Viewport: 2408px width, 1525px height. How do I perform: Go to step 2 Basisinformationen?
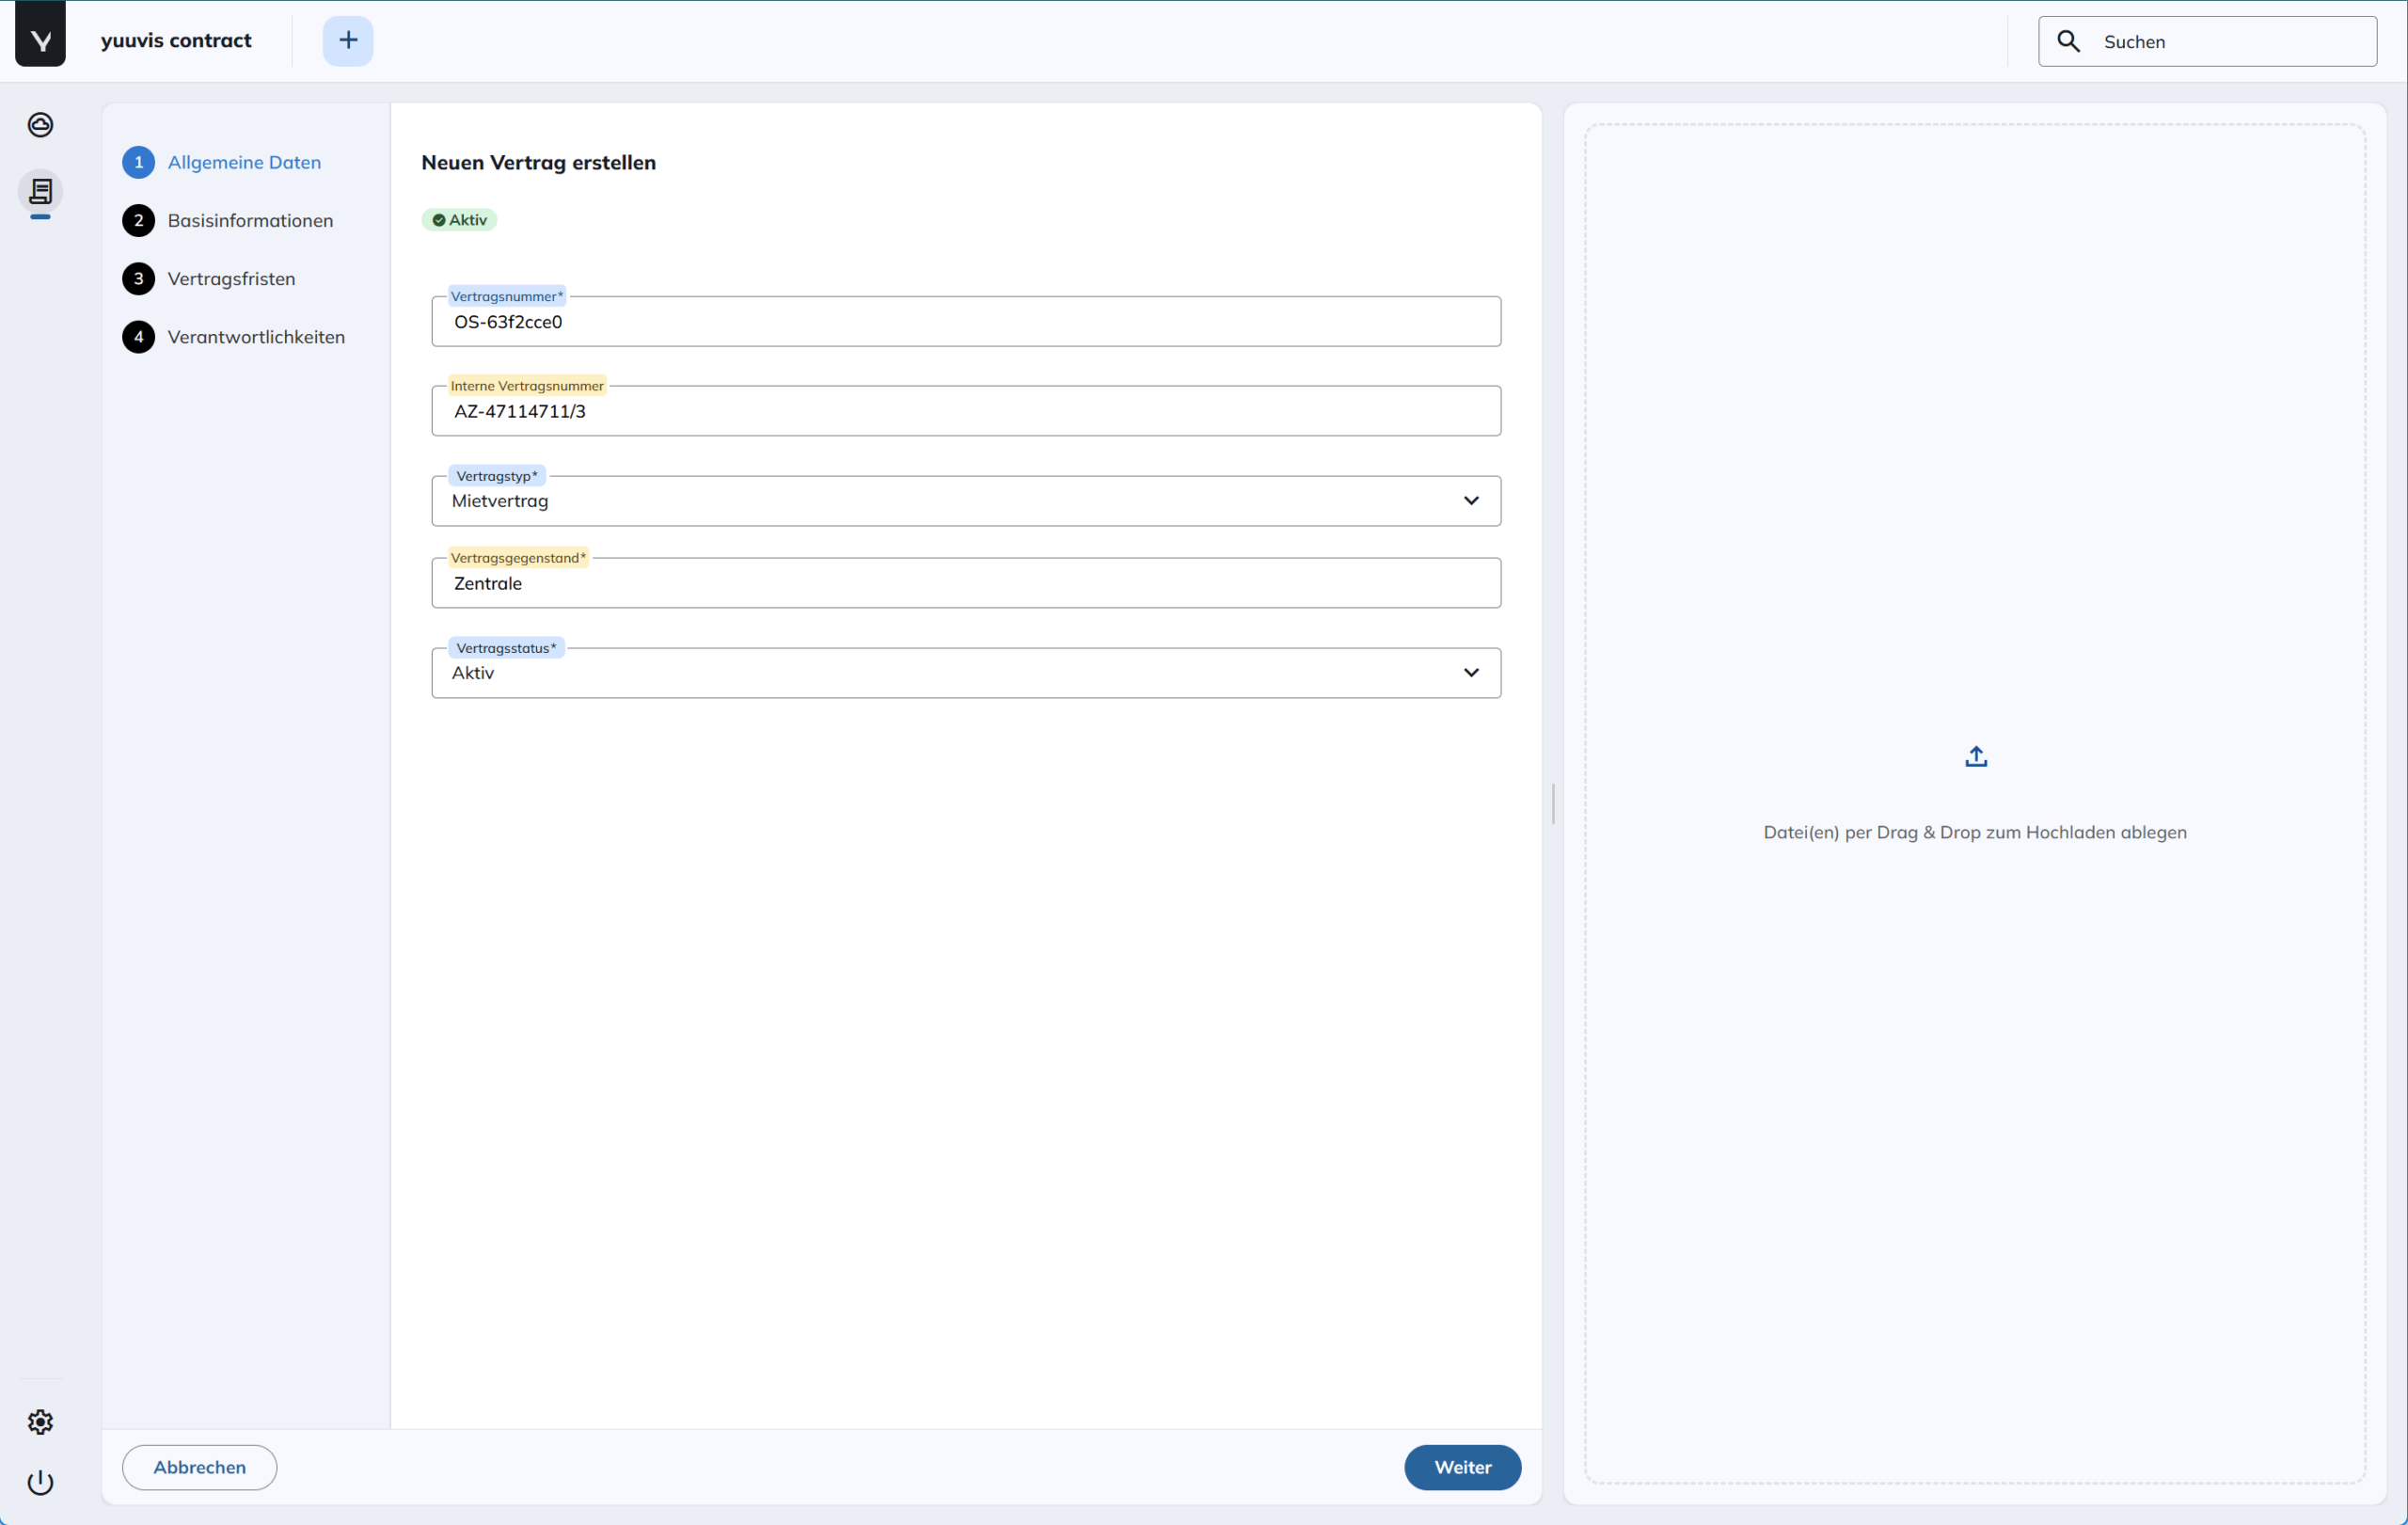coord(250,220)
